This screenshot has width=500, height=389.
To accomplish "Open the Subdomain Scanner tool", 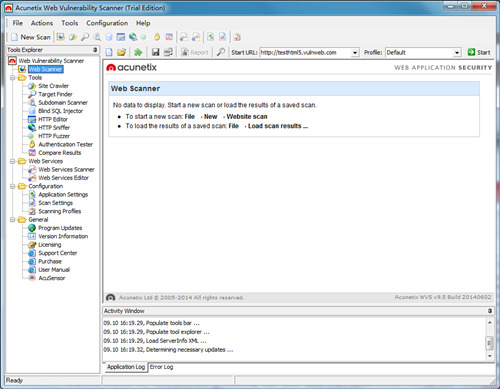I will (63, 103).
